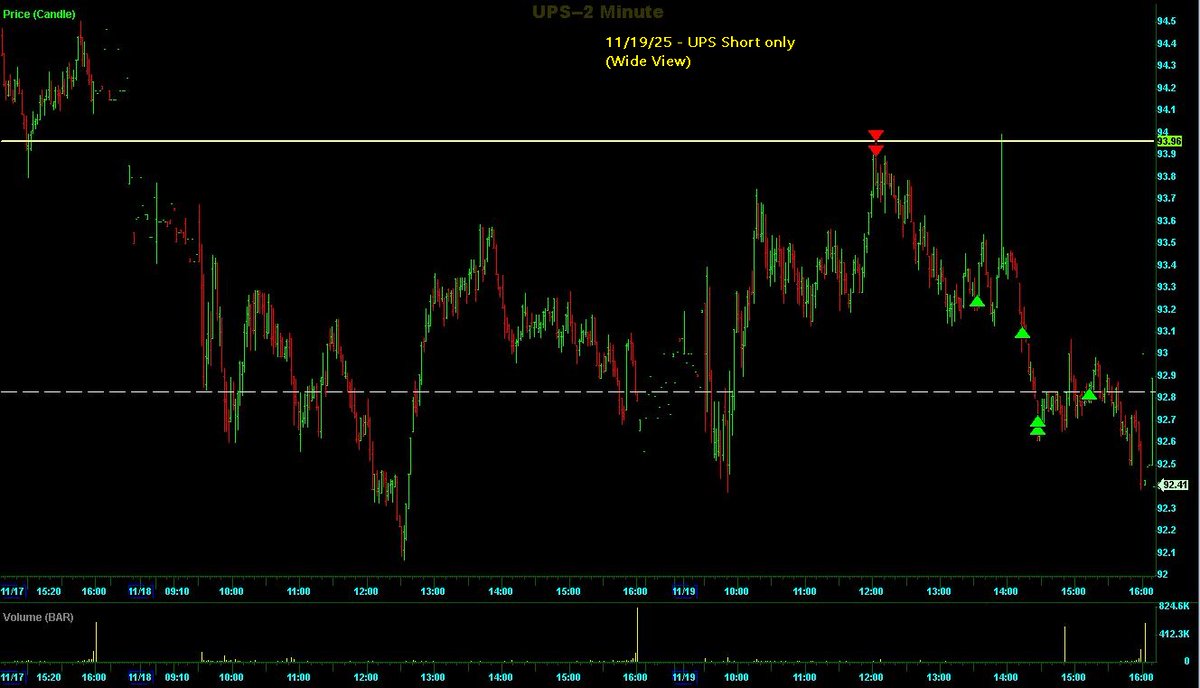Click the 824.6K volume axis label
The image size is (1200, 688).
(x=1172, y=606)
